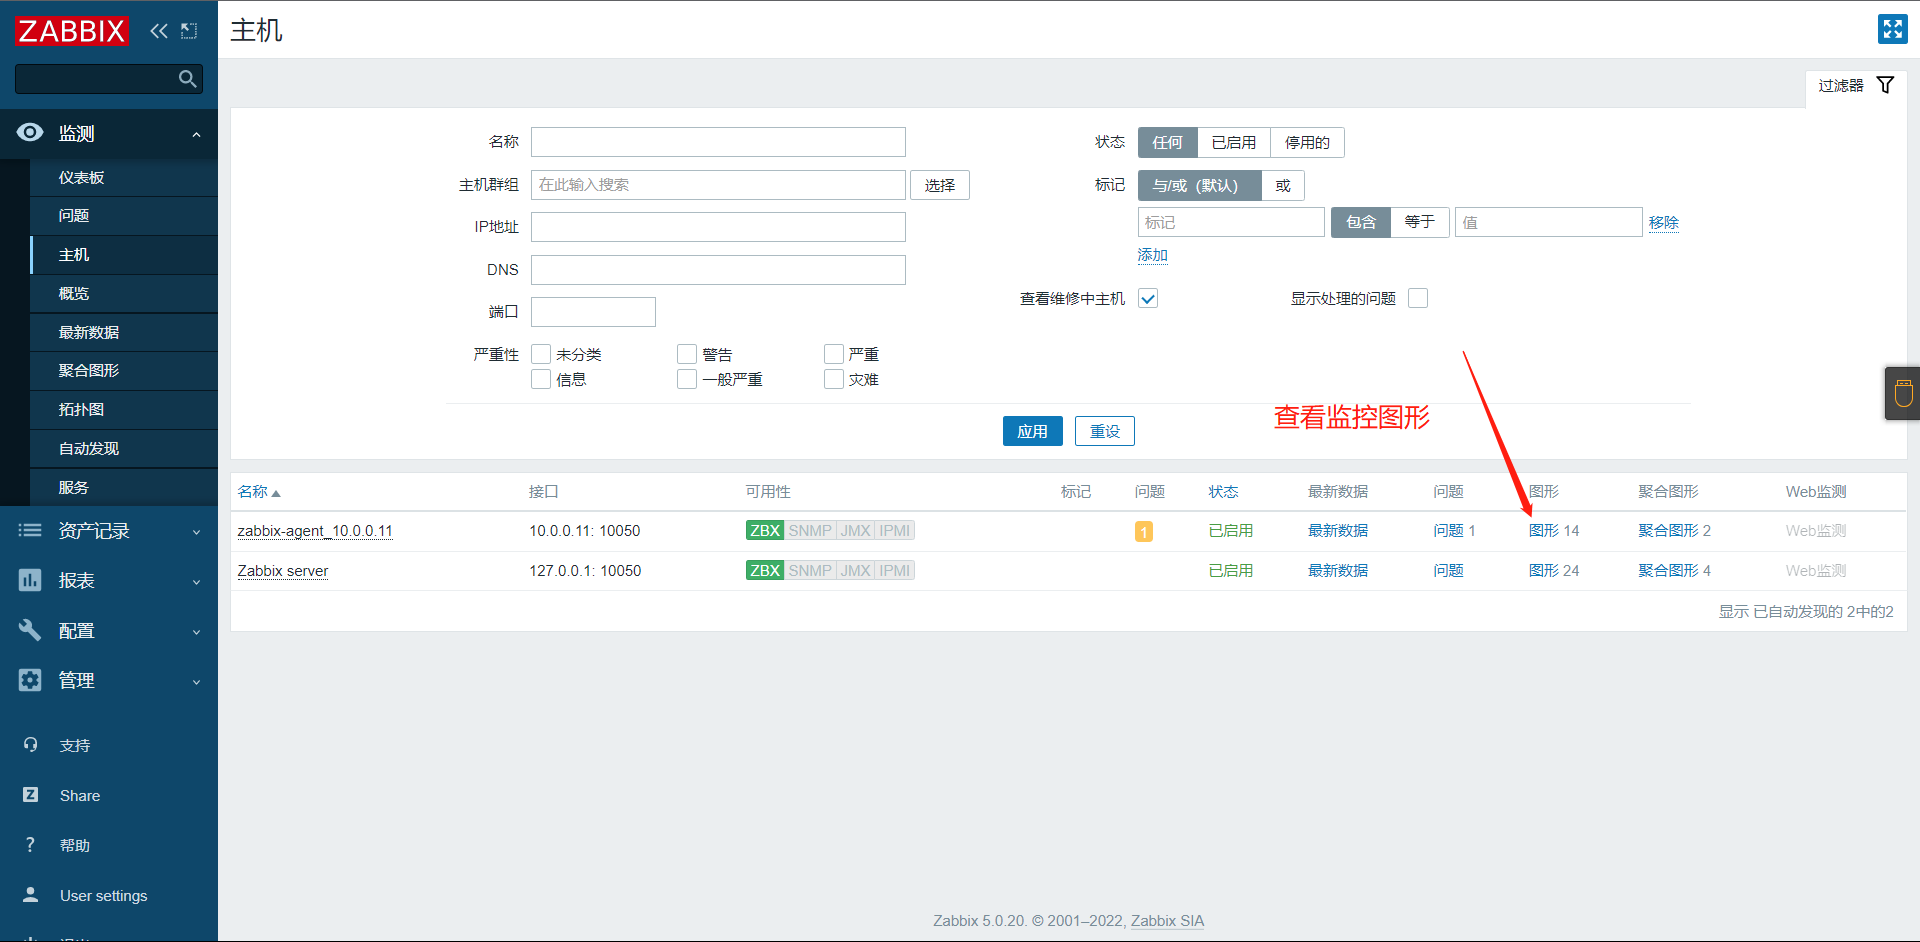
Task: Open 最新数据 in the sidebar menu
Action: tap(124, 333)
